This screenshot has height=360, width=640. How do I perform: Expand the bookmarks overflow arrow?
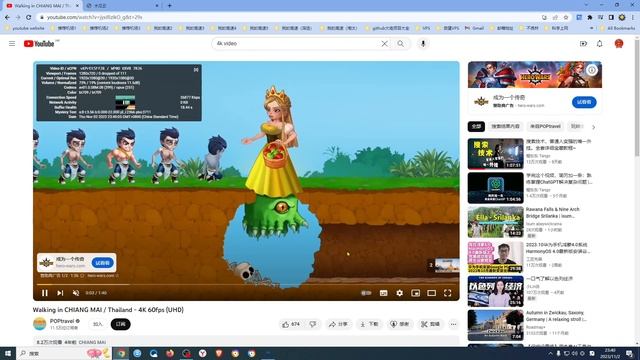pos(591,28)
